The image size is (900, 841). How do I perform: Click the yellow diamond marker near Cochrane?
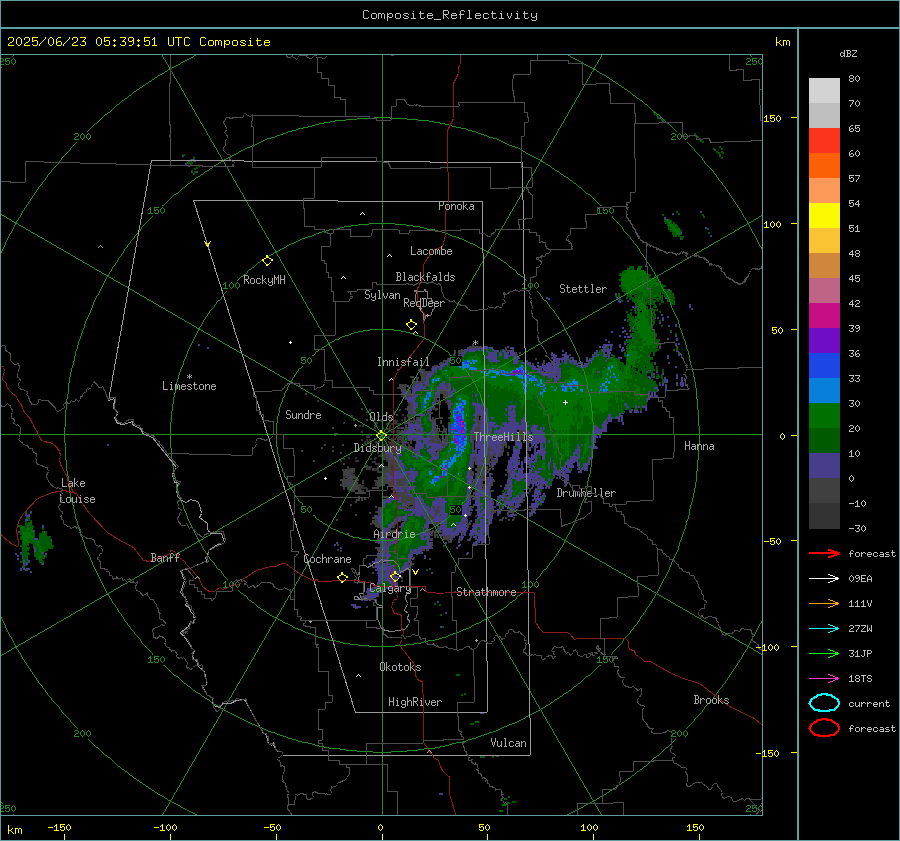pyautogui.click(x=343, y=578)
